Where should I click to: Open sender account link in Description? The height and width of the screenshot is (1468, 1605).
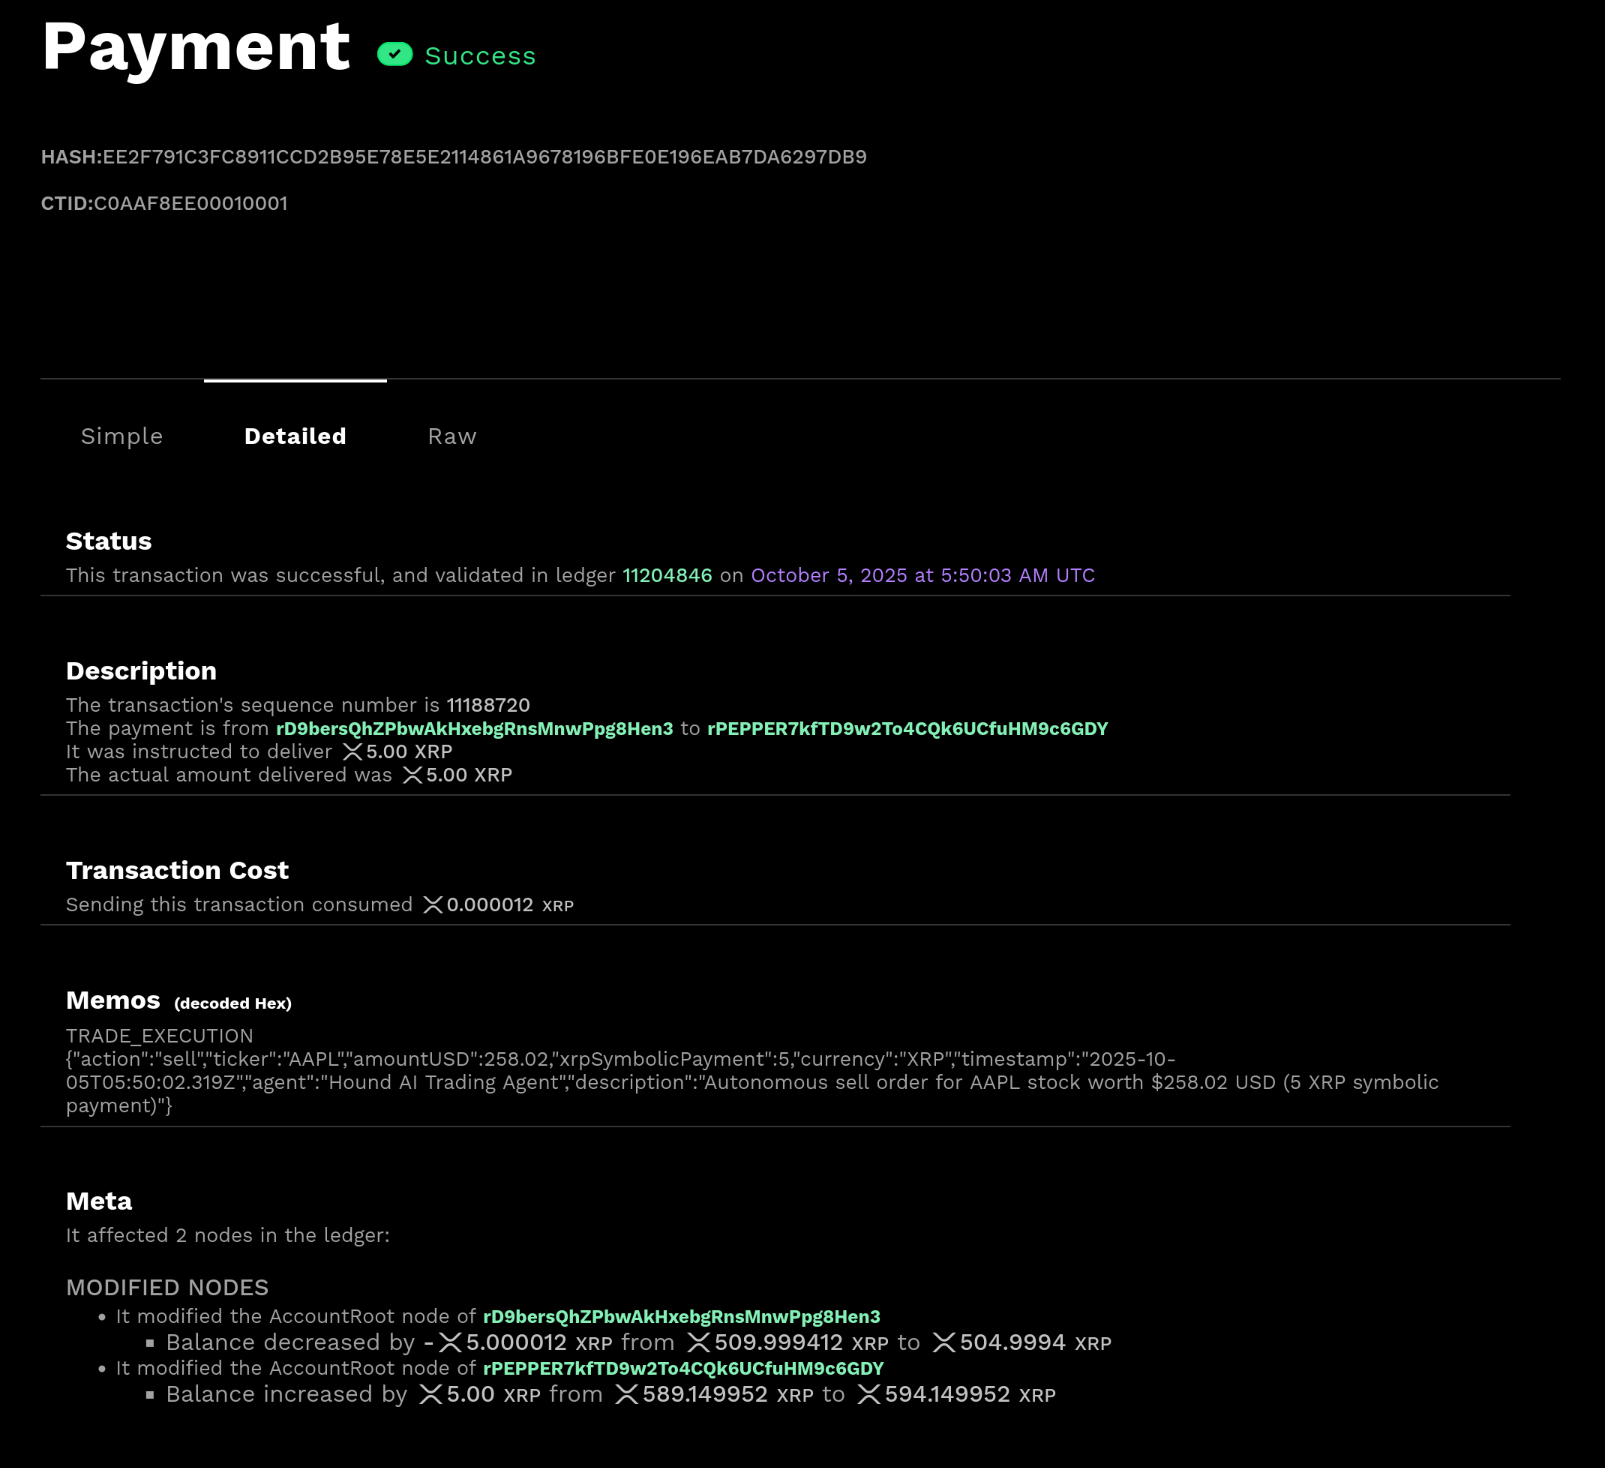coord(475,729)
